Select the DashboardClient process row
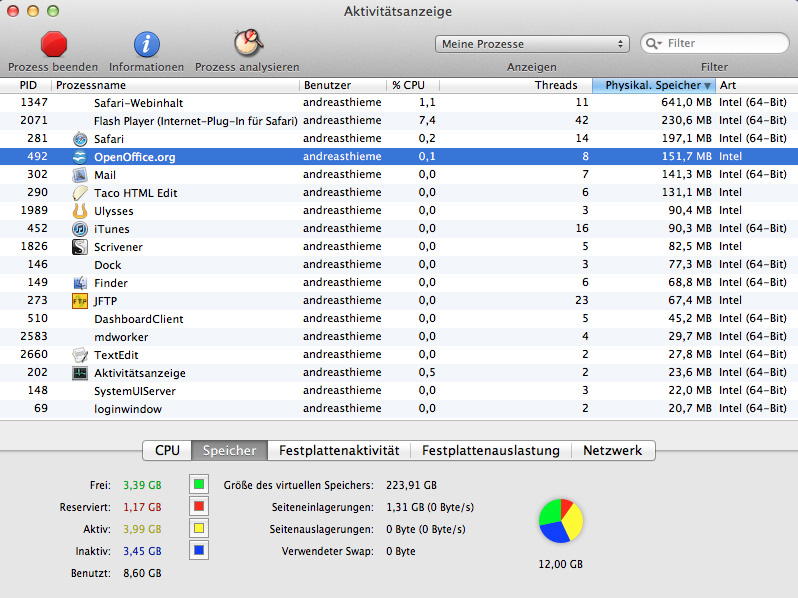 [399, 319]
